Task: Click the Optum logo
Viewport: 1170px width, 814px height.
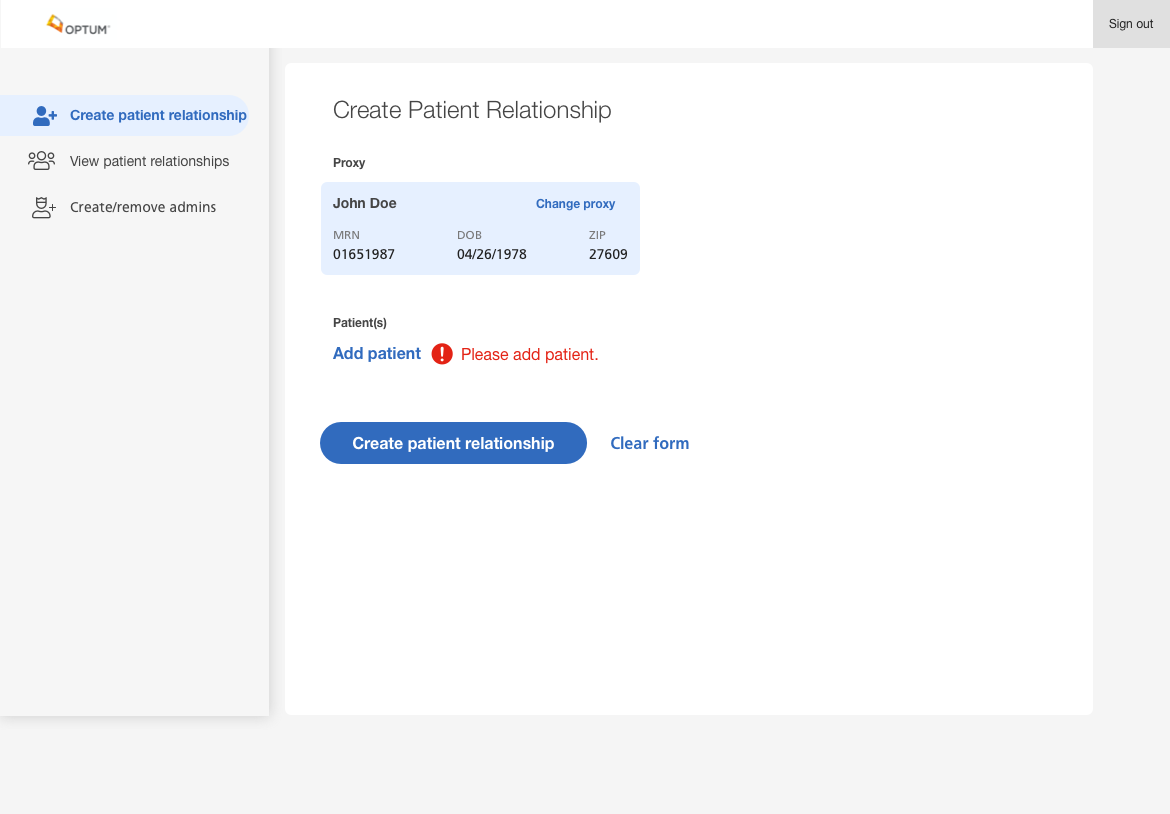Action: pos(78,25)
